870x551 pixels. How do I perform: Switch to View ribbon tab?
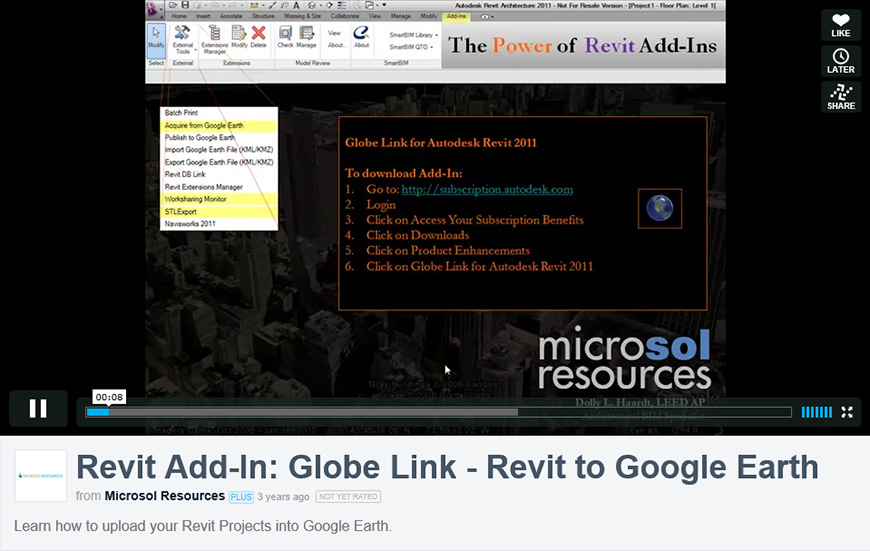coord(375,16)
